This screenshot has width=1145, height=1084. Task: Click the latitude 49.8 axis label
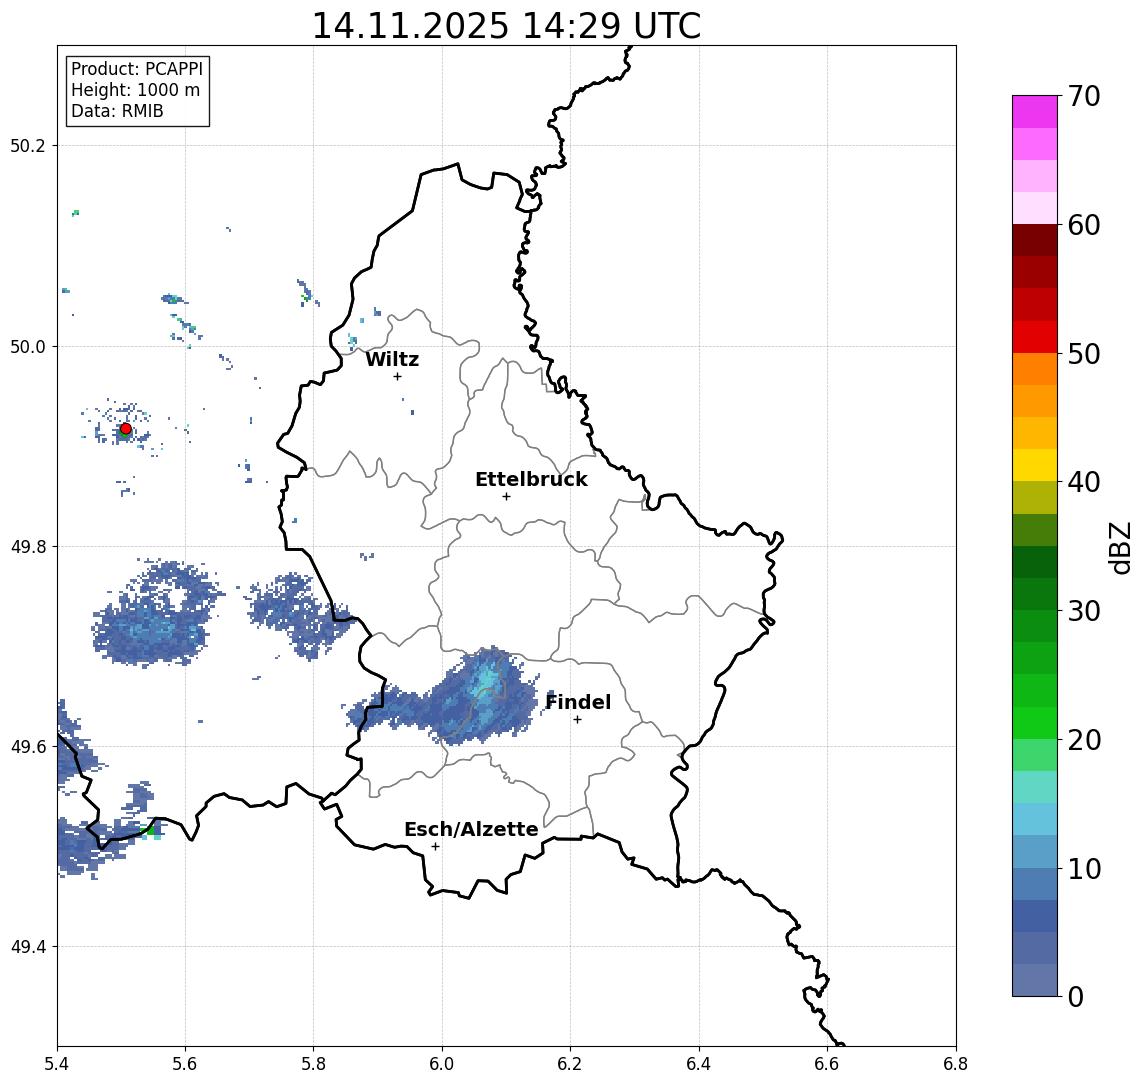(x=28, y=546)
